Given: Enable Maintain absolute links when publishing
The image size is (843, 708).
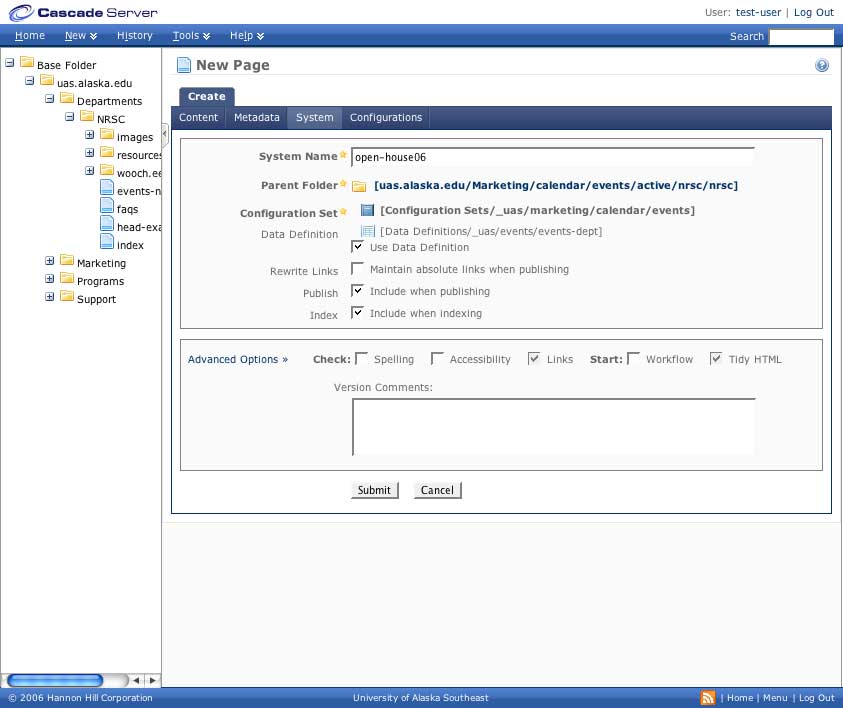Looking at the screenshot, I should [x=358, y=270].
